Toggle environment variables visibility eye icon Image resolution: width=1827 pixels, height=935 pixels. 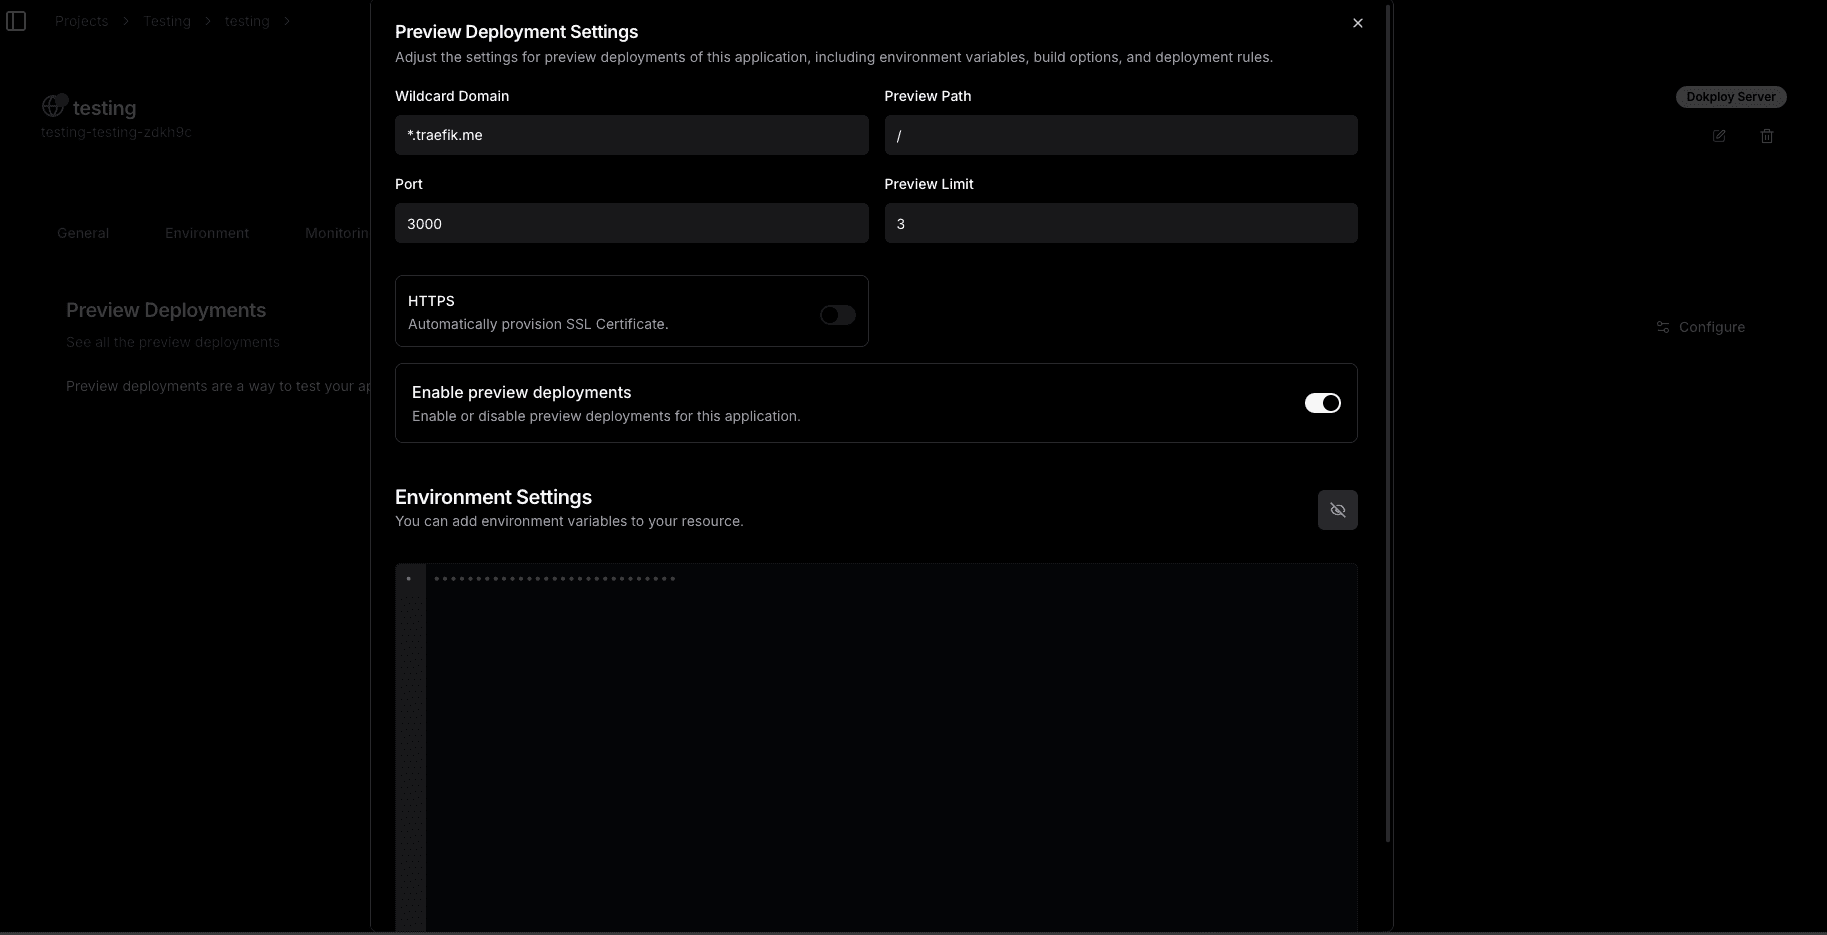point(1337,510)
